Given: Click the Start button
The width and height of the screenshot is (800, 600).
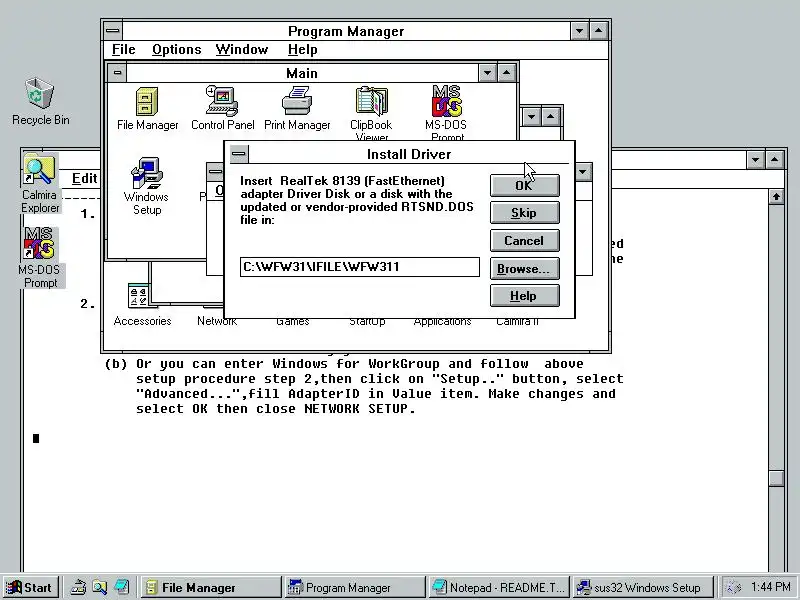Looking at the screenshot, I should click(x=31, y=587).
